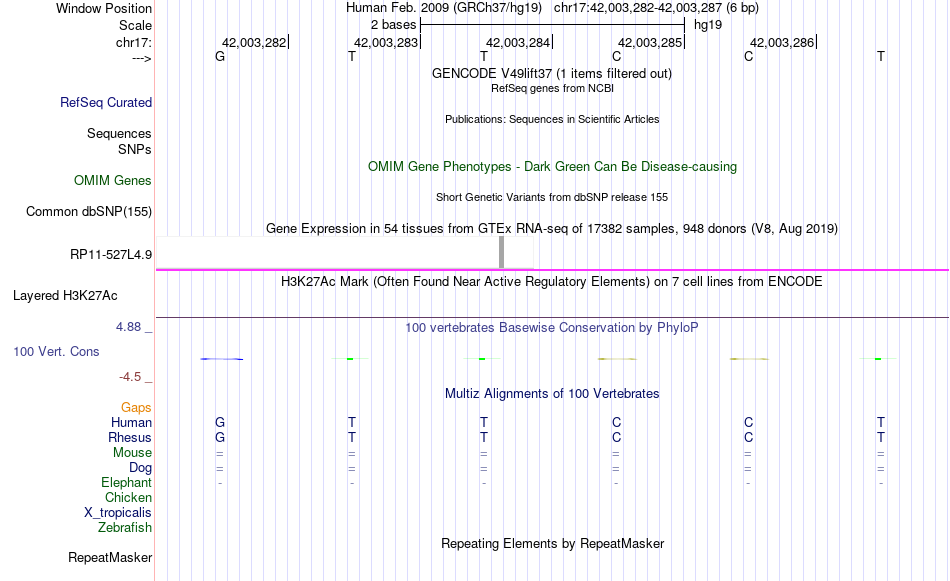Image resolution: width=950 pixels, height=581 pixels.
Task: Open the Layered H3K27Ac track label
Action: click(65, 296)
